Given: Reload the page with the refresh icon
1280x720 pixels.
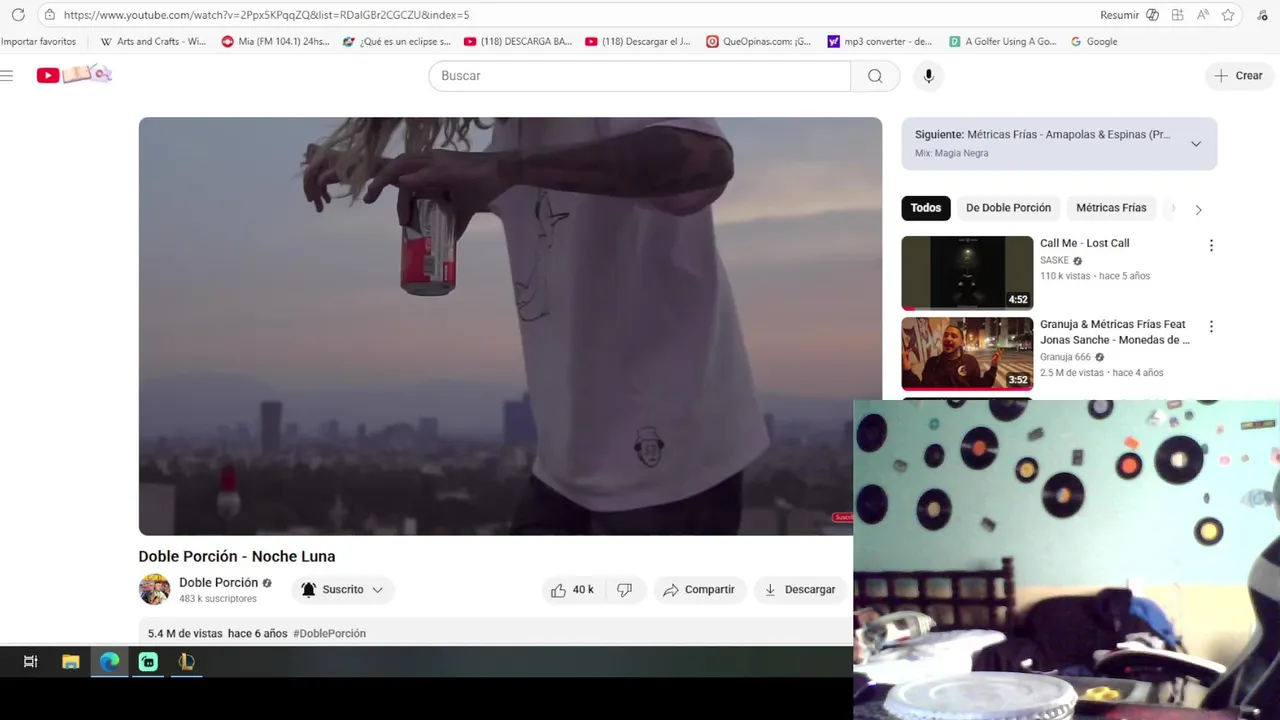Looking at the screenshot, I should pyautogui.click(x=18, y=15).
